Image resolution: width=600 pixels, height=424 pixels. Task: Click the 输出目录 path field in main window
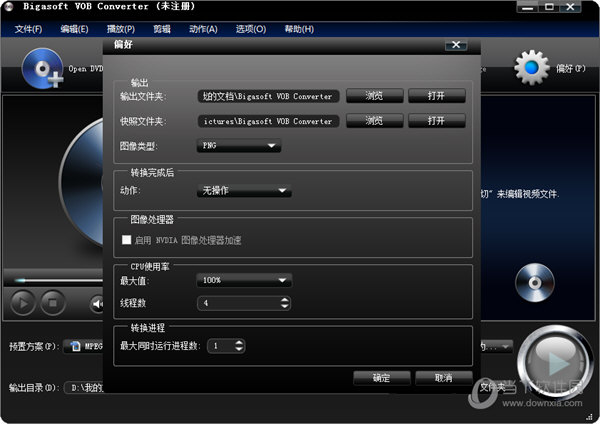[84, 388]
